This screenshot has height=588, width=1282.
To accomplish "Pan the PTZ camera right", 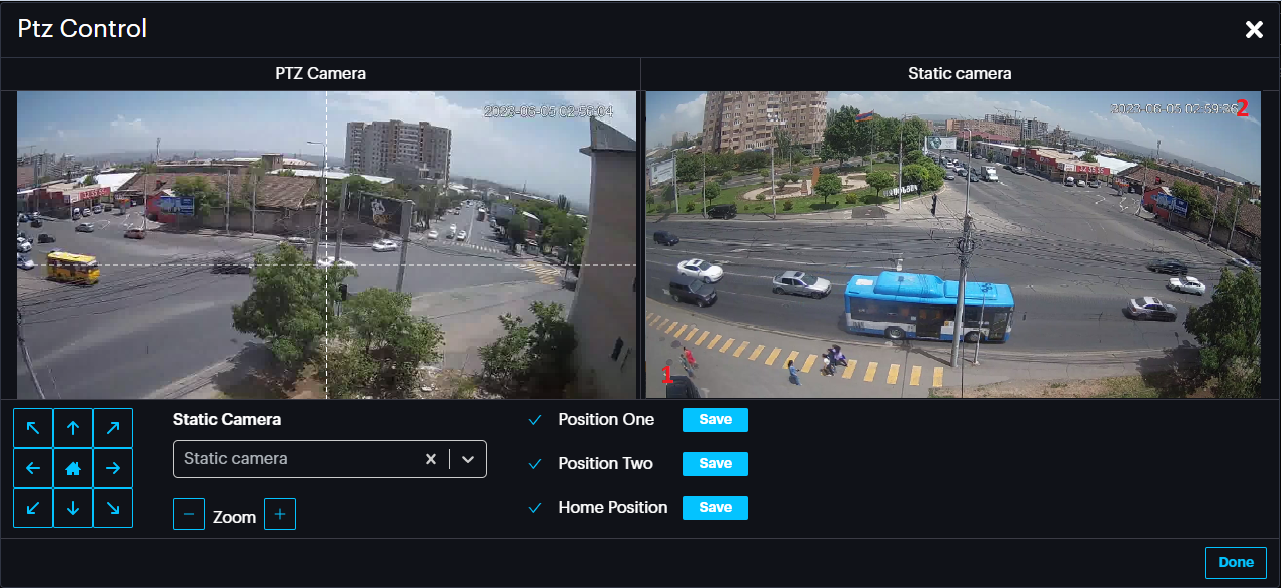I will coord(113,468).
